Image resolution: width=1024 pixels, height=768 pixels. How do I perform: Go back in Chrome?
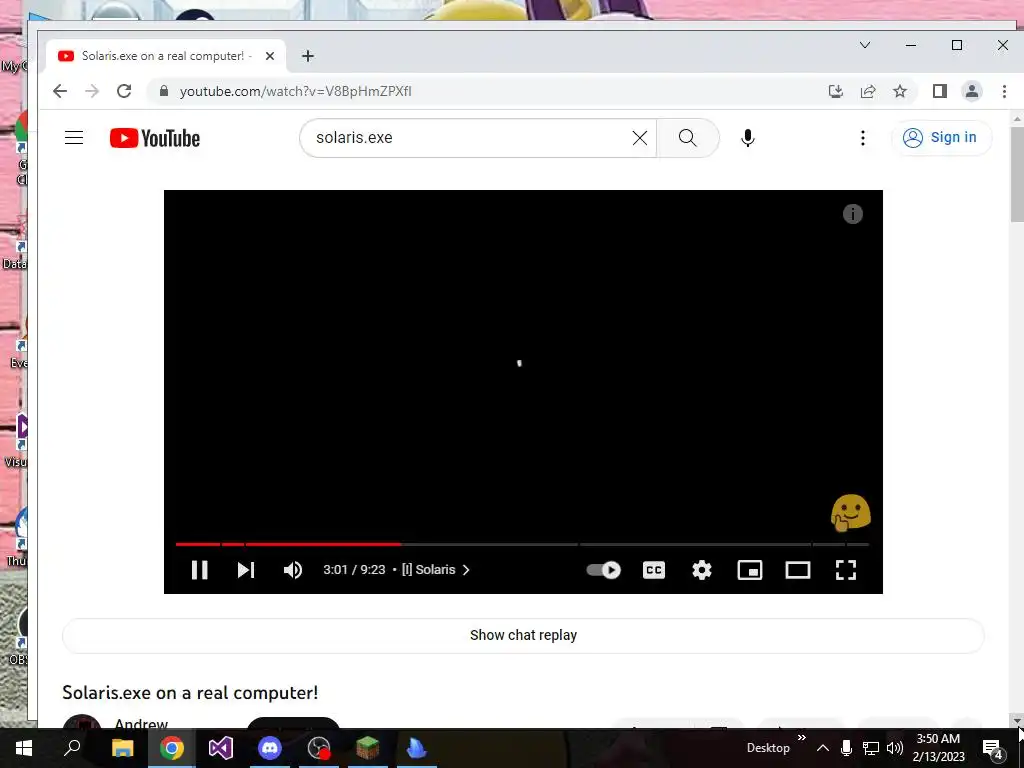click(x=60, y=91)
